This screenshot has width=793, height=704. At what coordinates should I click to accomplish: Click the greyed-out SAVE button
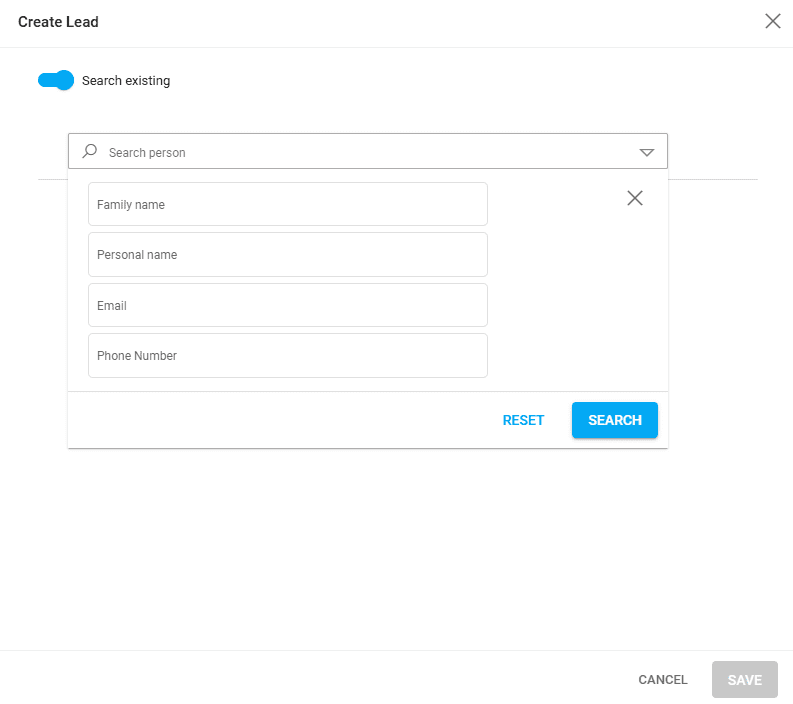click(x=744, y=680)
